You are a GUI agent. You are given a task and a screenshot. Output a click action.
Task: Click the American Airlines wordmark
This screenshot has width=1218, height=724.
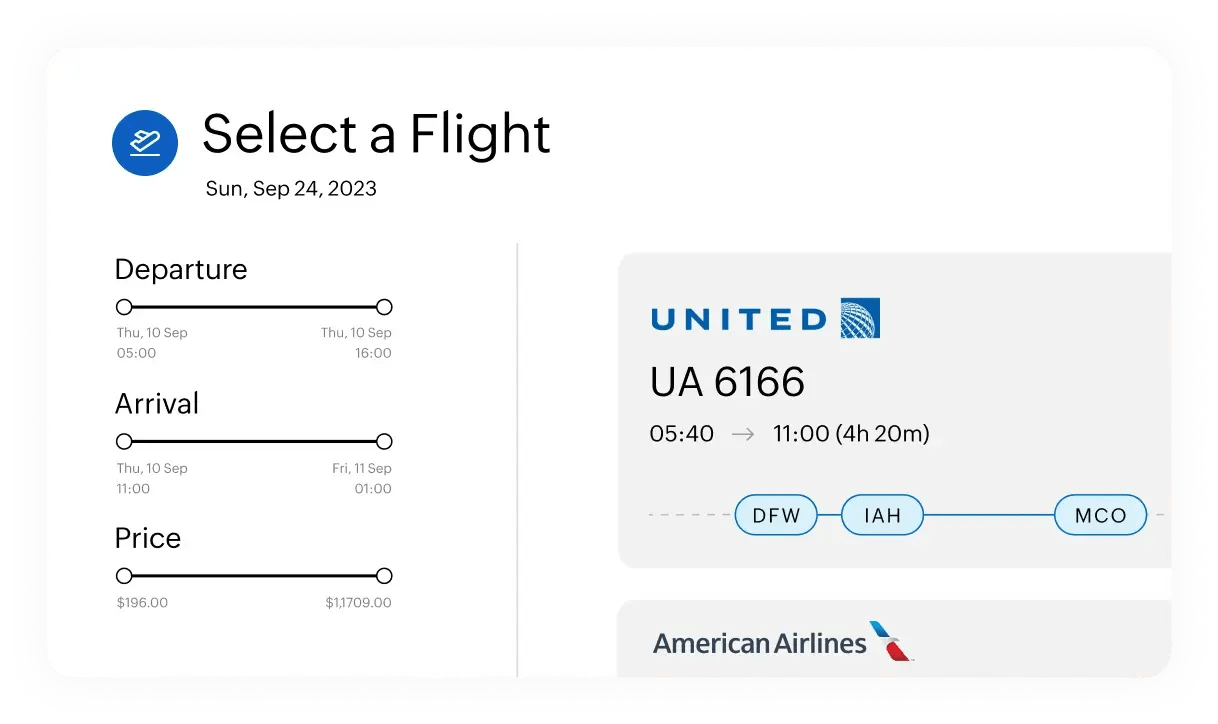(x=760, y=642)
